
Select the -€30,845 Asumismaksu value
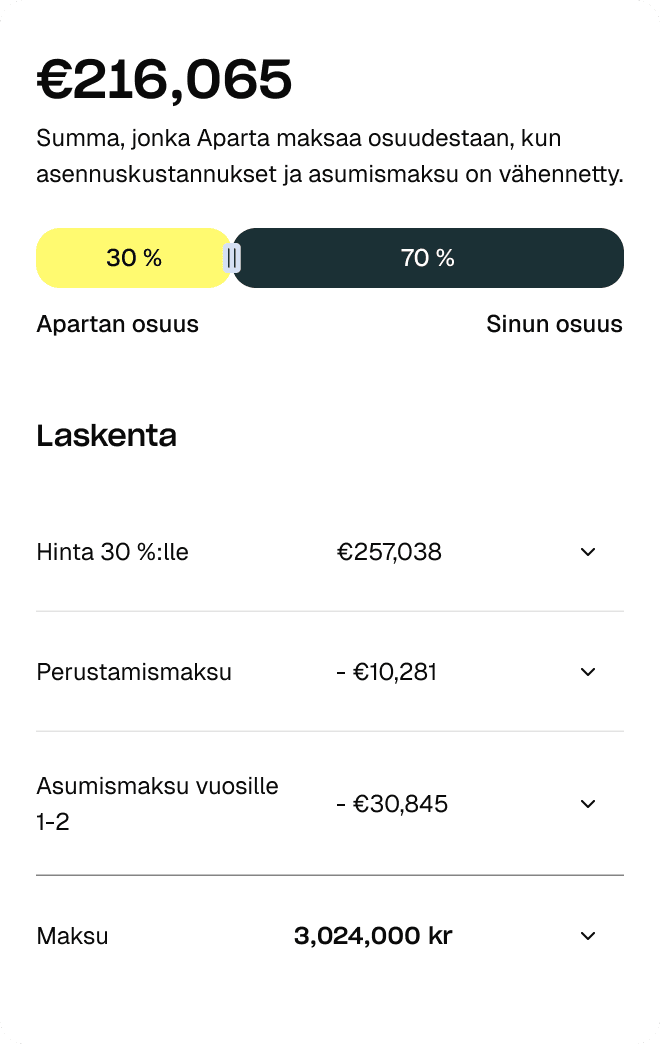point(392,803)
